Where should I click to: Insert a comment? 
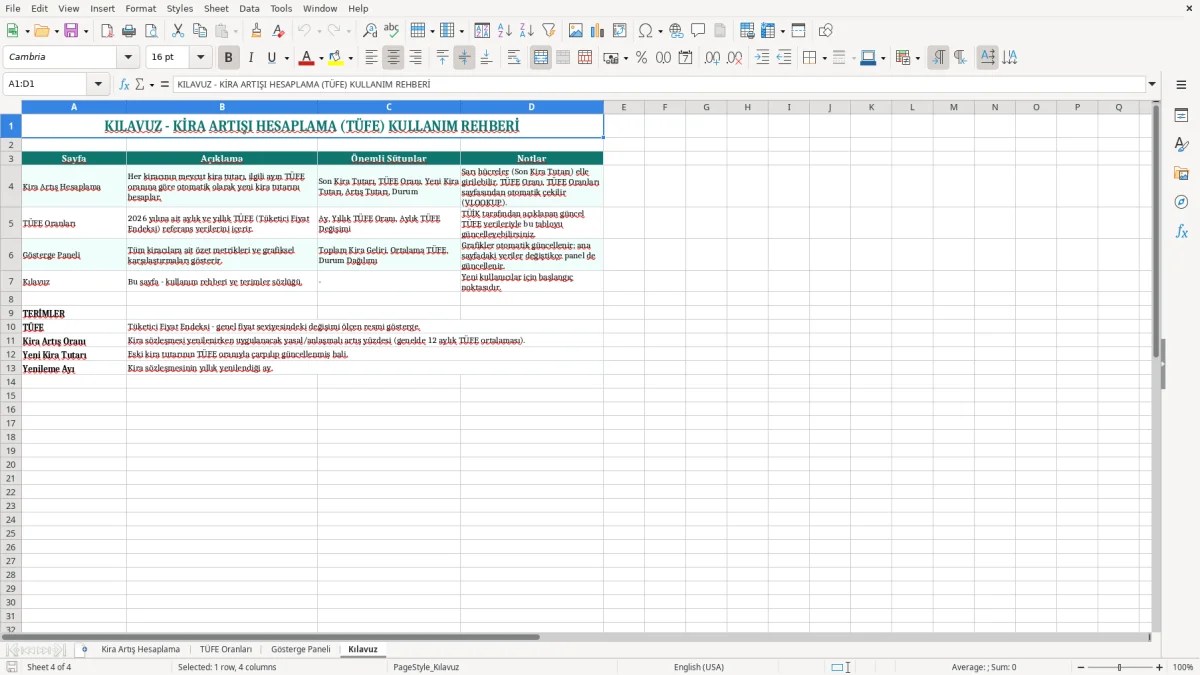tap(698, 31)
